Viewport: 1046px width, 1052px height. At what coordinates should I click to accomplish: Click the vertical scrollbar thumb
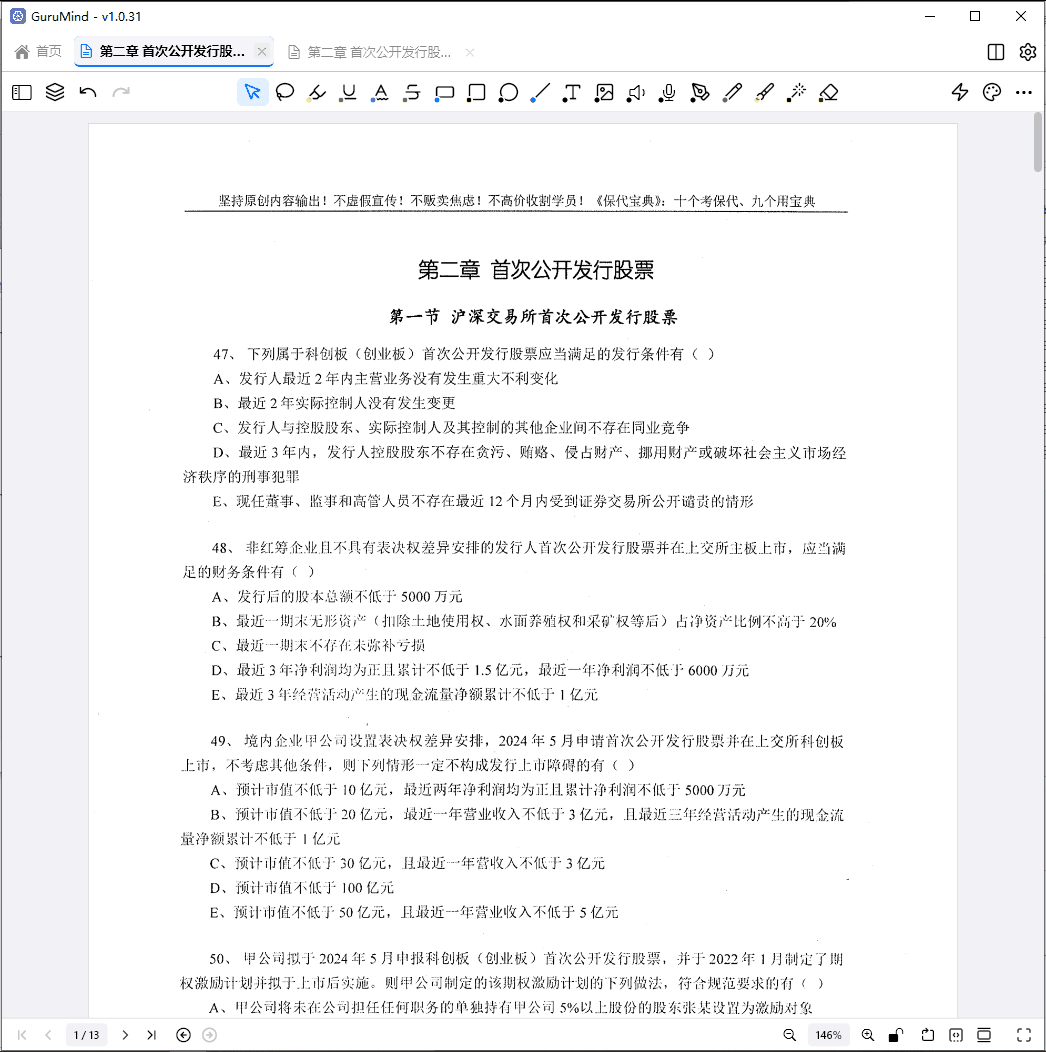(1038, 142)
